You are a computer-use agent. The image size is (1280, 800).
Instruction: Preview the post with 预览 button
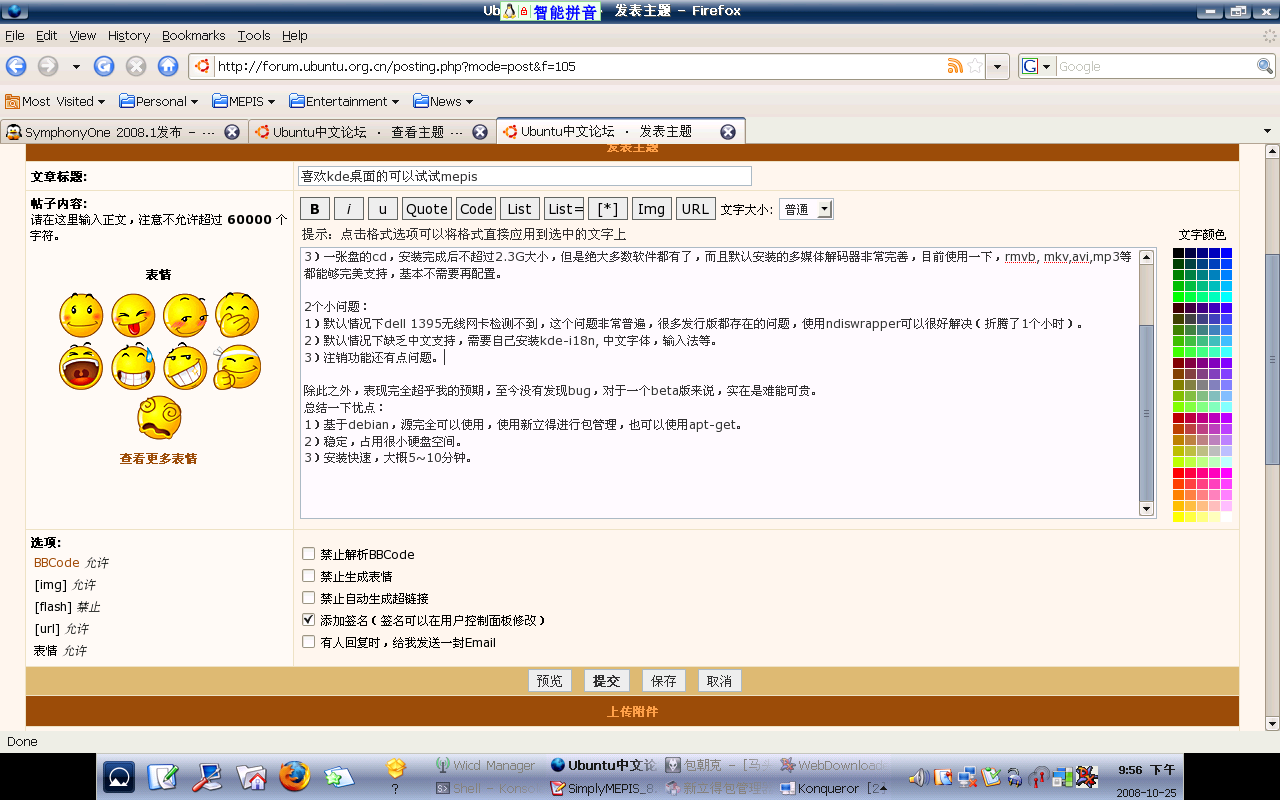tap(550, 681)
